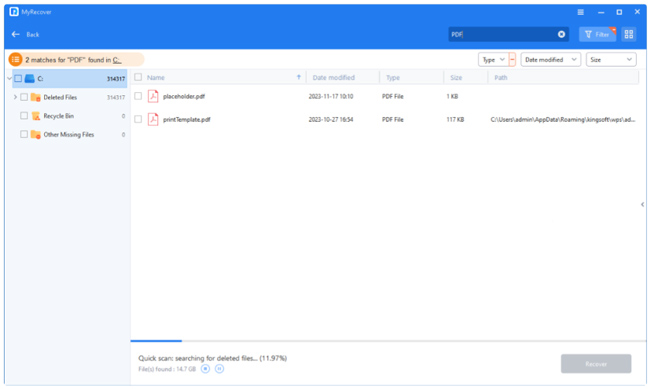Check the Other Missing Files checkbox
This screenshot has height=389, width=650.
pos(24,134)
